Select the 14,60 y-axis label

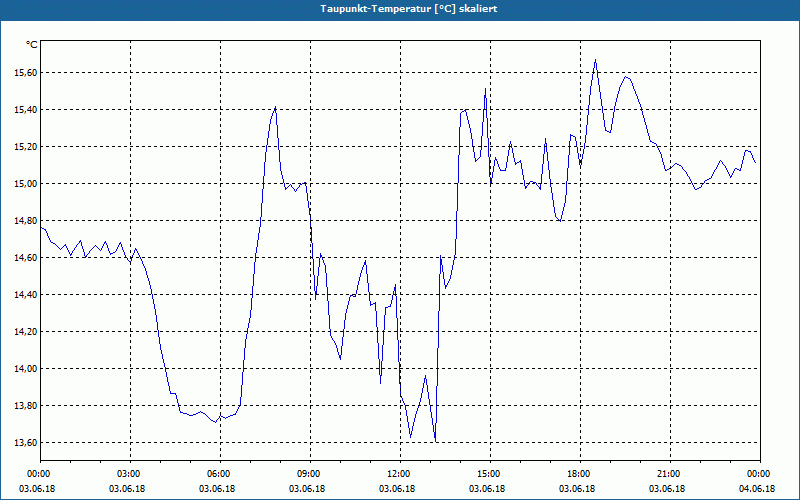point(27,258)
